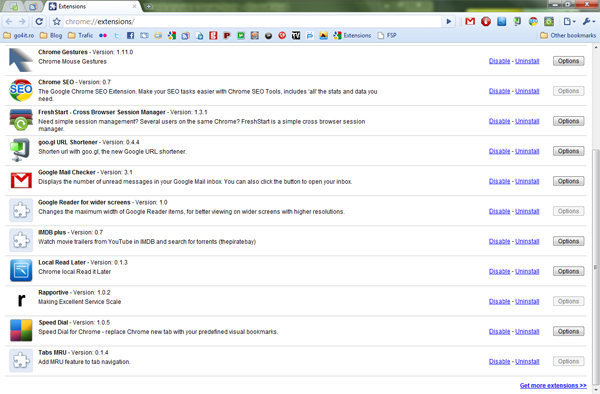Image resolution: width=600 pixels, height=394 pixels.
Task: Bookmark page with the star icon
Action: (x=57, y=22)
